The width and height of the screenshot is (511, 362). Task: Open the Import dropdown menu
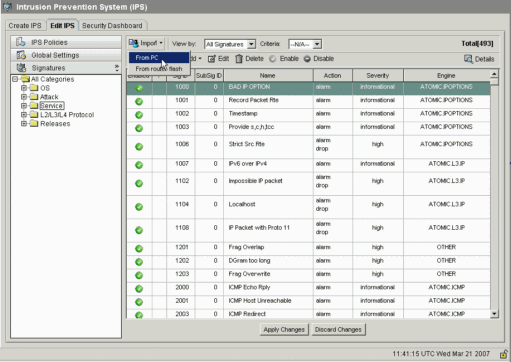pyautogui.click(x=146, y=43)
